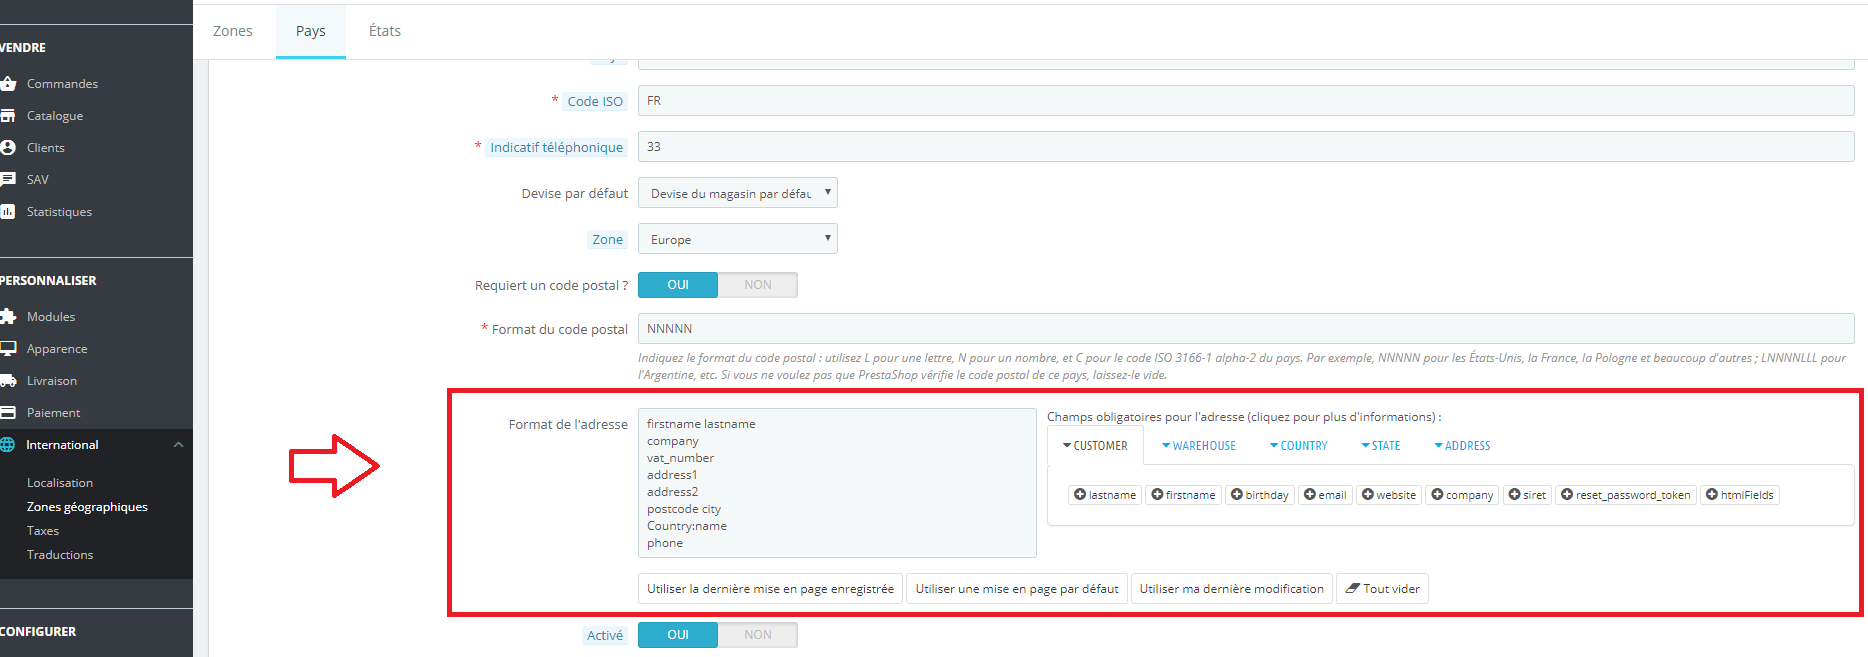Open the Devise par défaut dropdown

(x=738, y=193)
